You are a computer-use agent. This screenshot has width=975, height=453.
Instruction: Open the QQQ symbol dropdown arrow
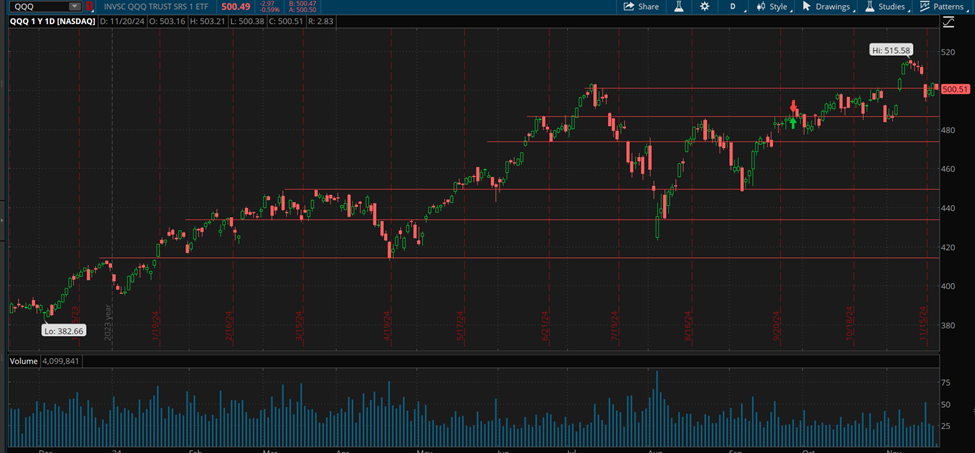pyautogui.click(x=74, y=6)
